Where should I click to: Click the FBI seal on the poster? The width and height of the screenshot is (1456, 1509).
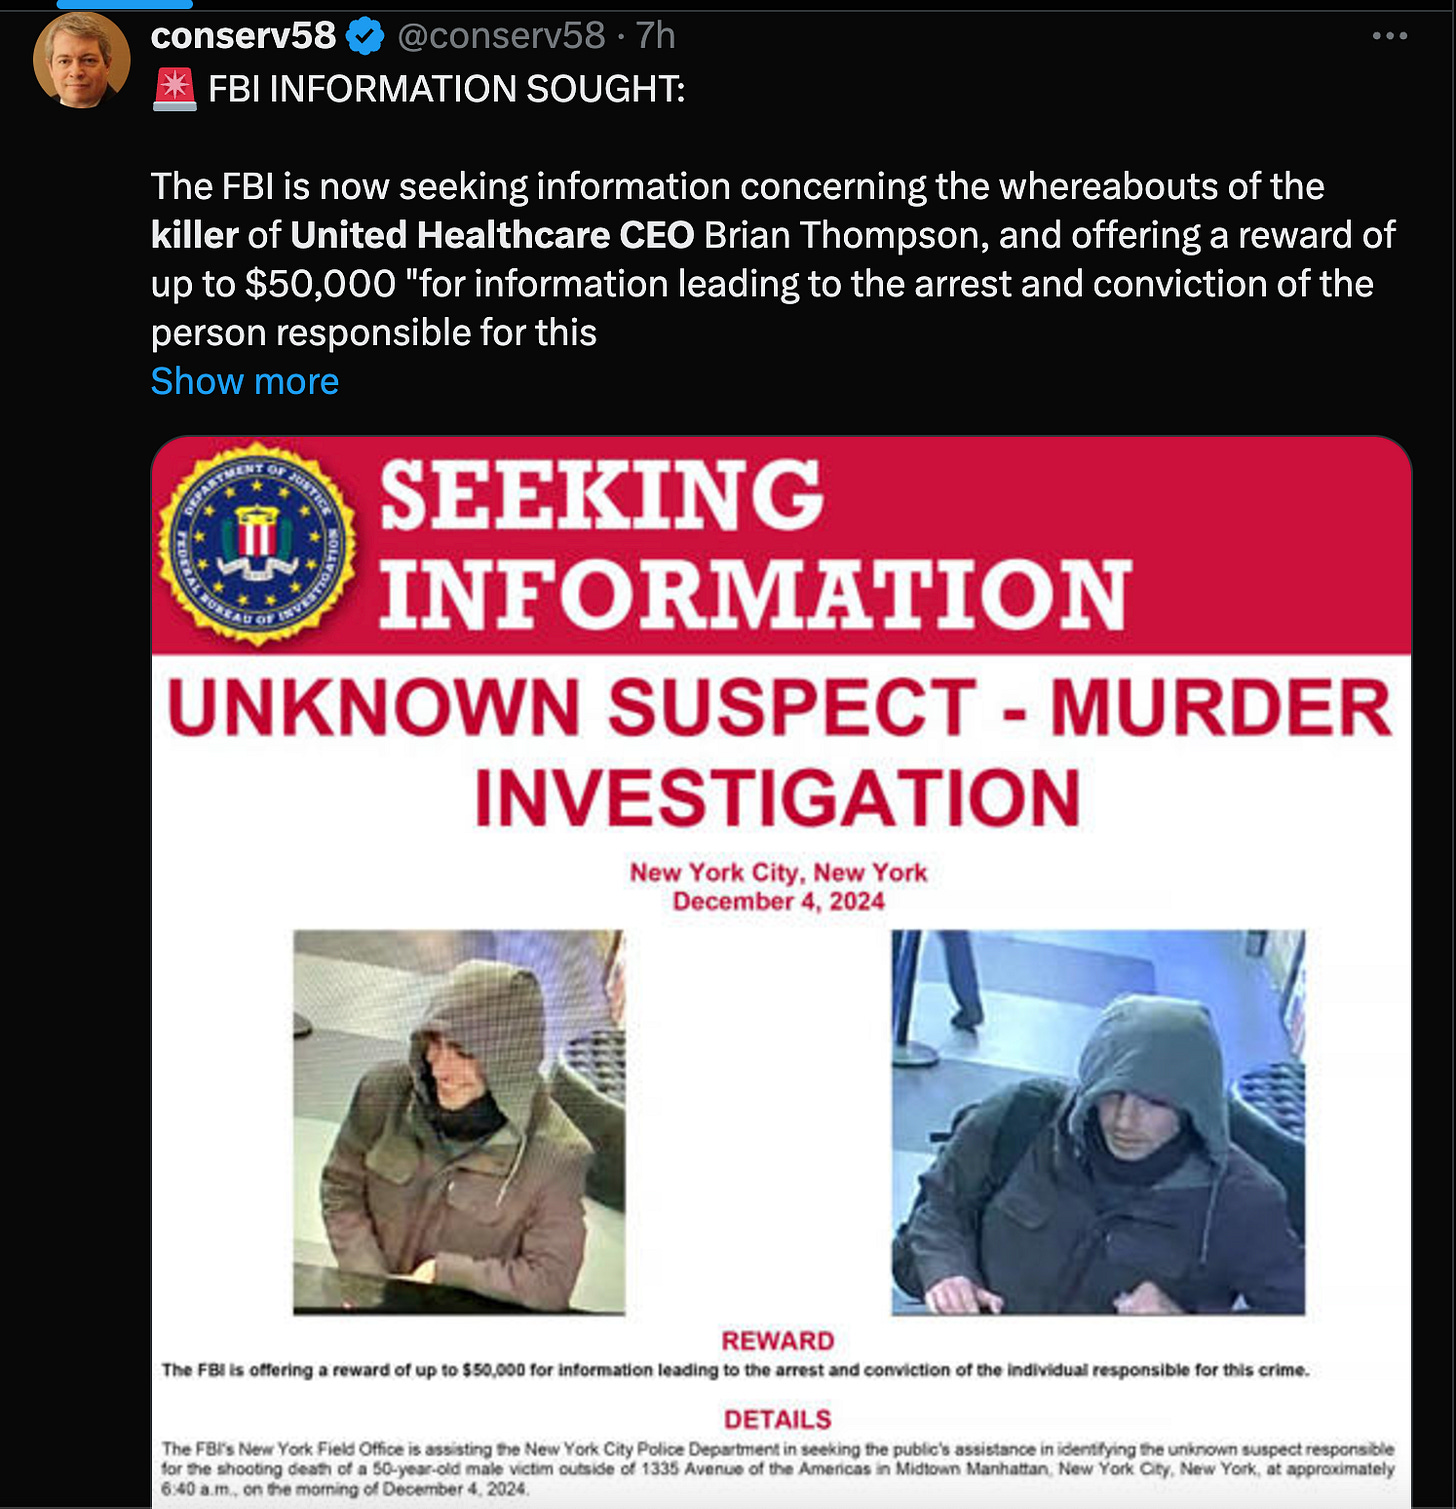point(257,543)
